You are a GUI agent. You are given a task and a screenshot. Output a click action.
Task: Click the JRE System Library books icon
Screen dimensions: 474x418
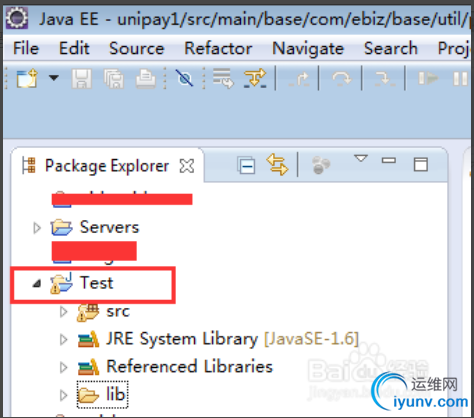pos(88,339)
